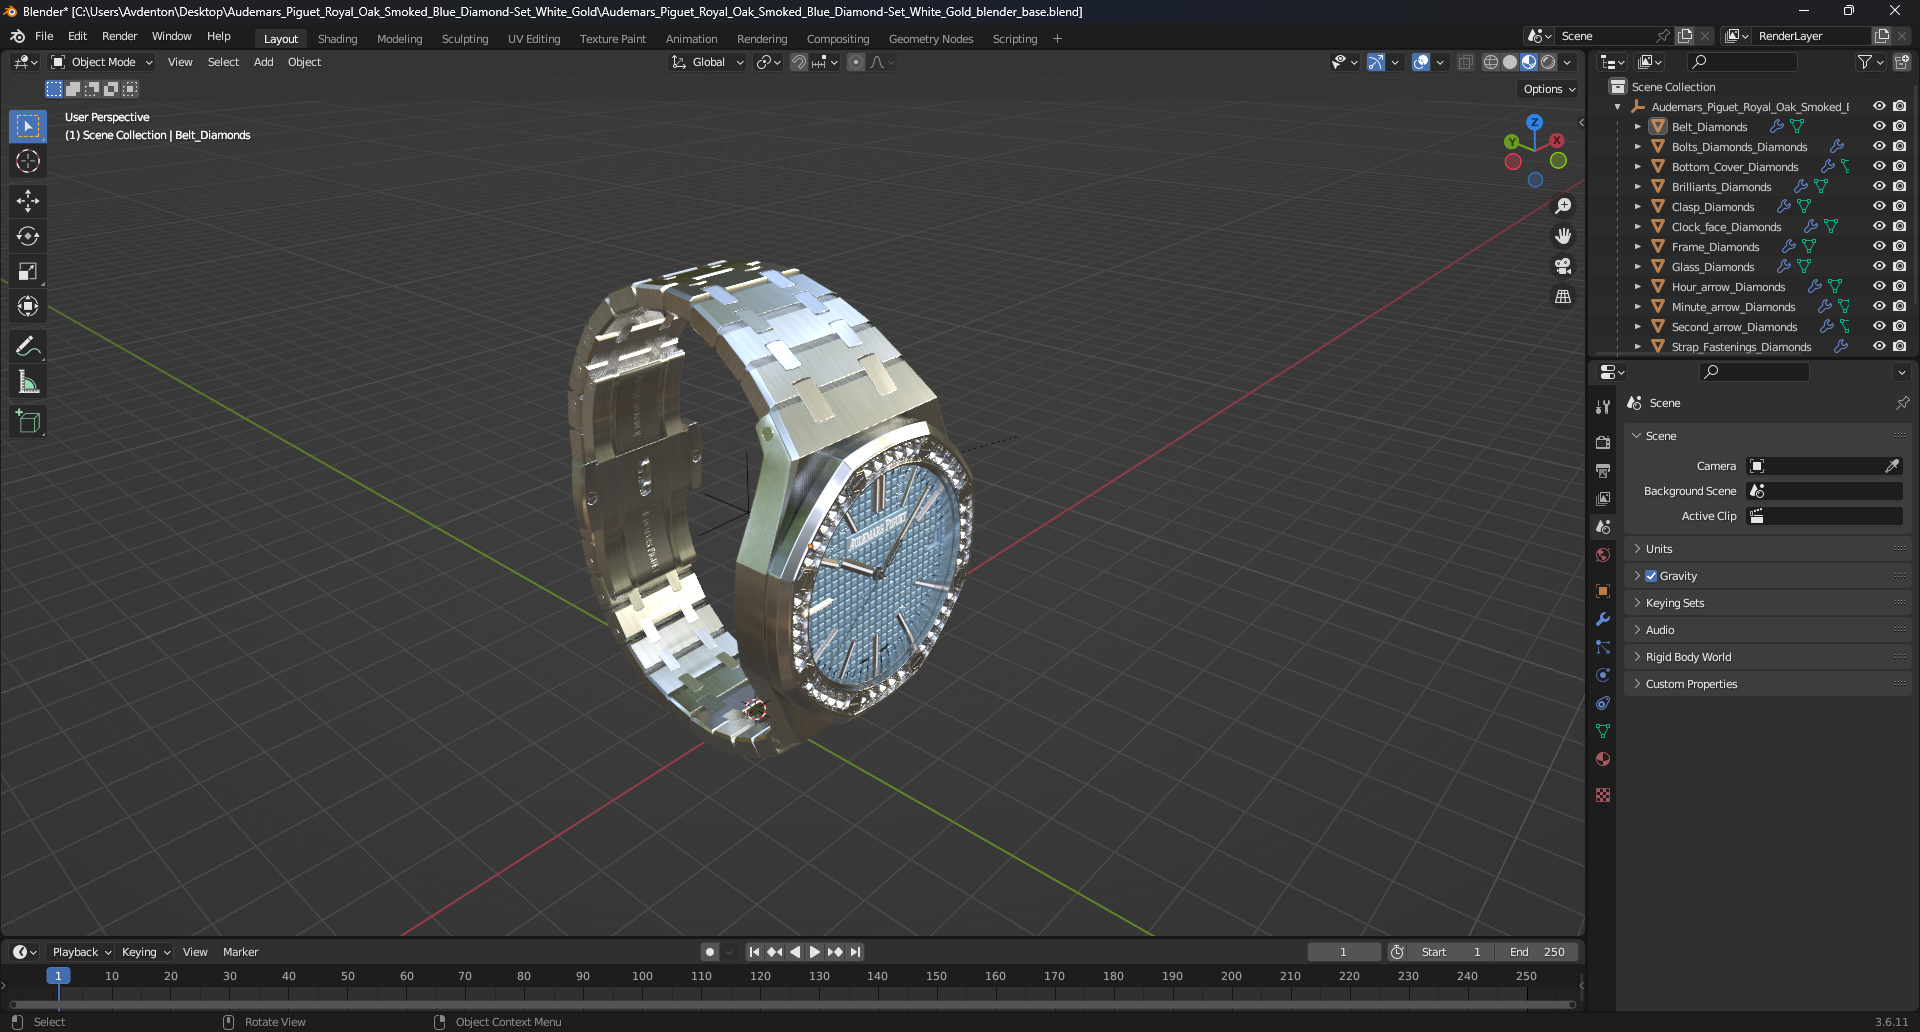This screenshot has width=1920, height=1032.
Task: Select the Add Cube tool
Action: pyautogui.click(x=28, y=422)
